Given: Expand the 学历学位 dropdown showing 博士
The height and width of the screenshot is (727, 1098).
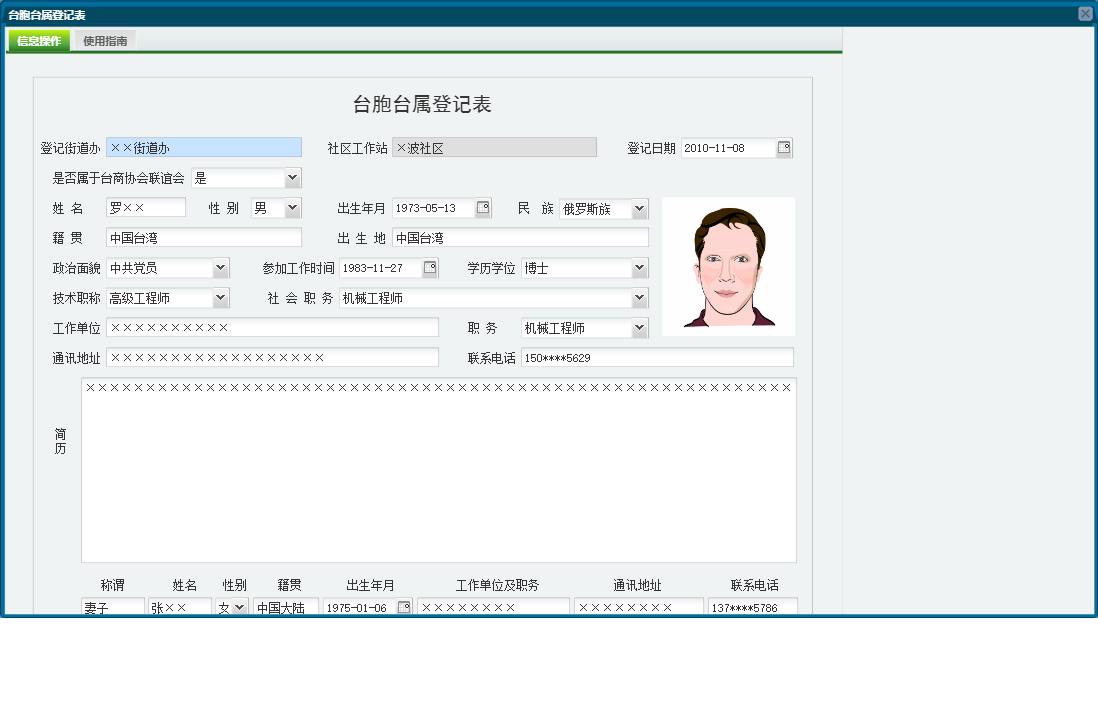Looking at the screenshot, I should pos(639,268).
